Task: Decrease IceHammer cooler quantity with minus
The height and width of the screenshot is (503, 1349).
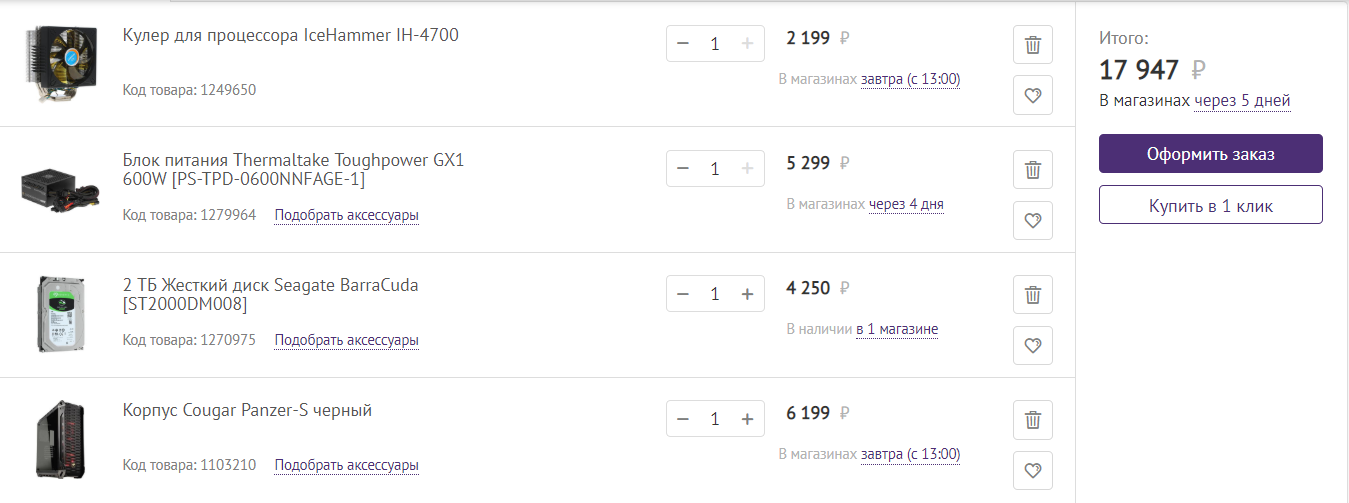Action: pos(683,44)
